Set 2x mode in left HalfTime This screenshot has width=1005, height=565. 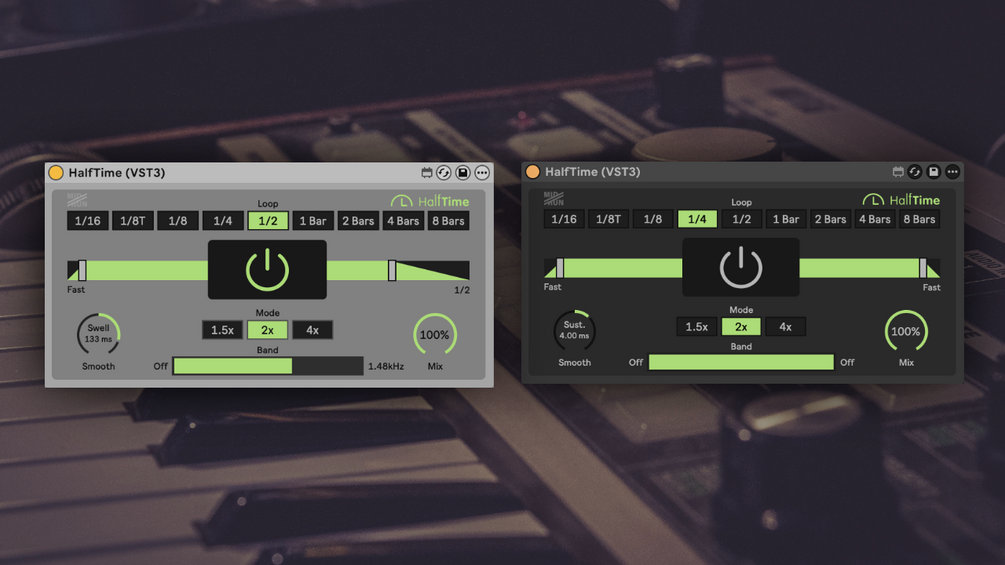pos(267,330)
